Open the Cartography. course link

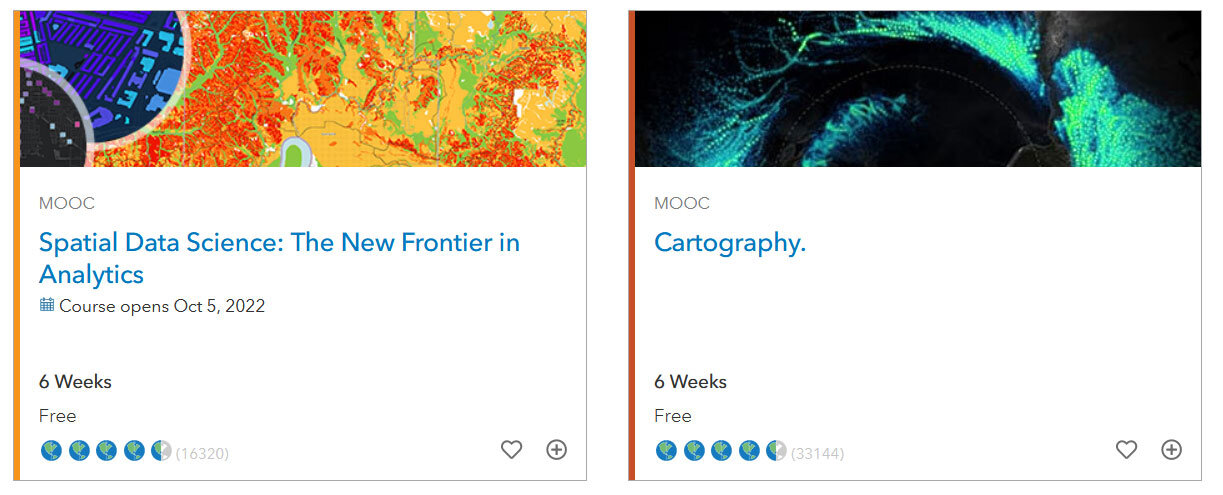click(730, 243)
